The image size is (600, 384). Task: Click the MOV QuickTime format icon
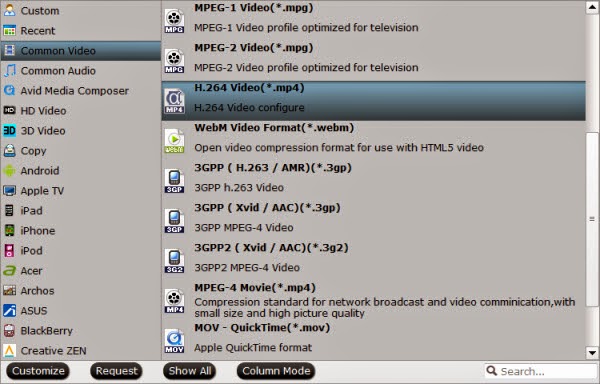[x=174, y=341]
